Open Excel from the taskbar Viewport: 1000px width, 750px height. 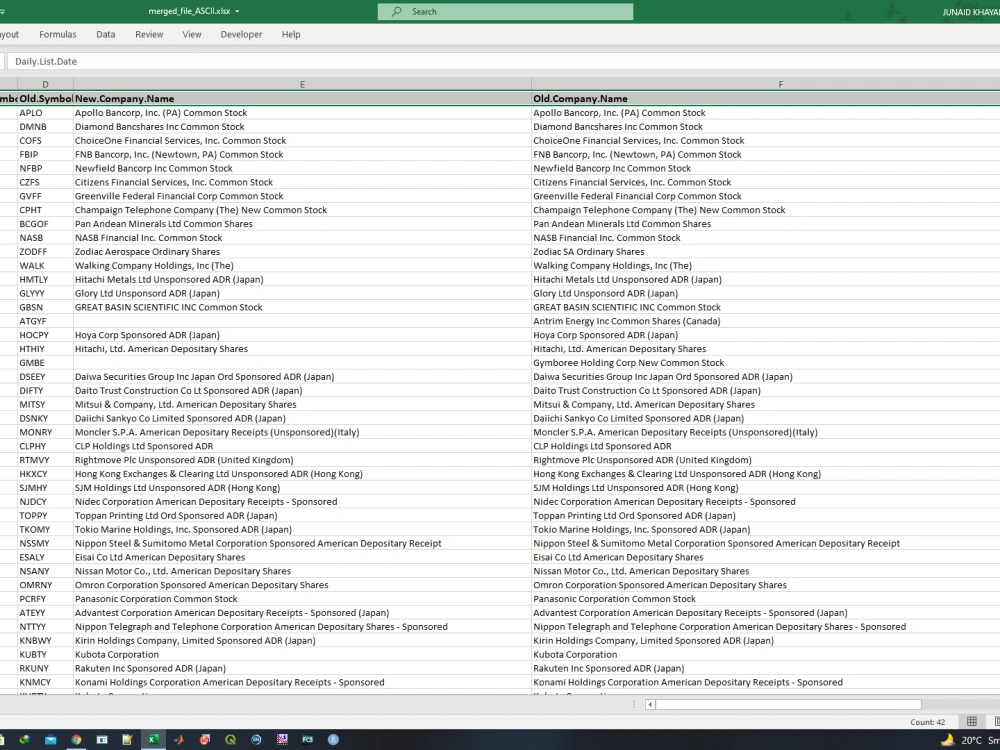pyautogui.click(x=153, y=740)
